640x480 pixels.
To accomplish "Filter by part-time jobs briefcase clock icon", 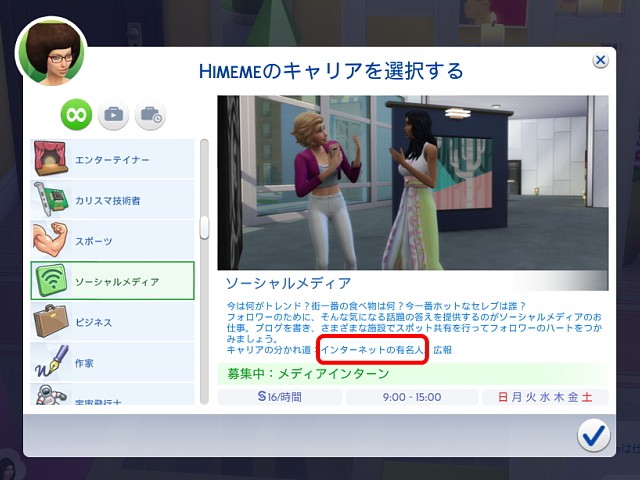I will click(x=151, y=115).
